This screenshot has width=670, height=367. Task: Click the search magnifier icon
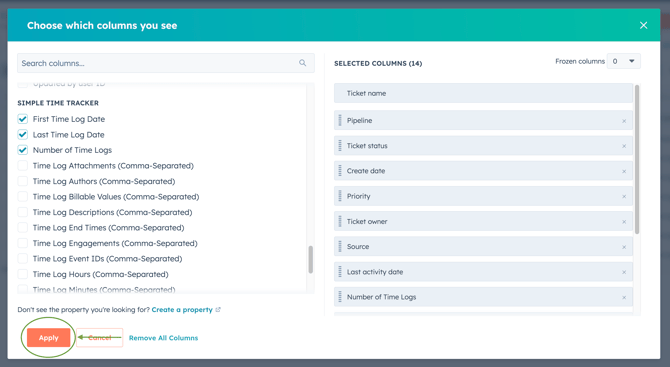[303, 63]
